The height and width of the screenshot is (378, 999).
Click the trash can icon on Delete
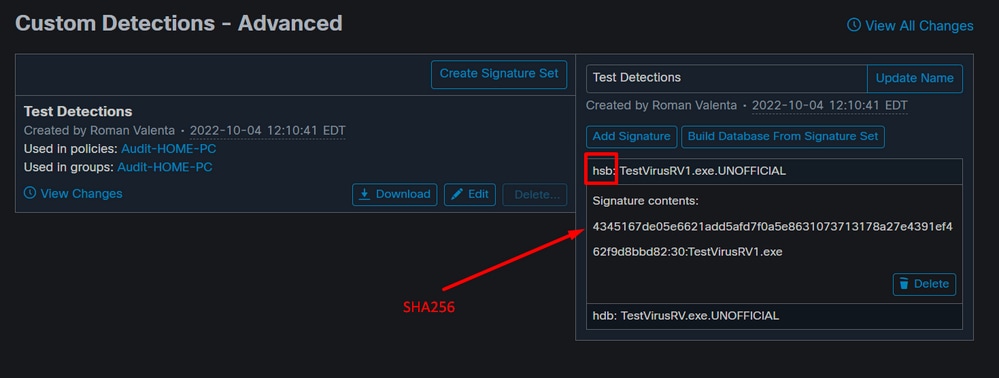point(903,284)
